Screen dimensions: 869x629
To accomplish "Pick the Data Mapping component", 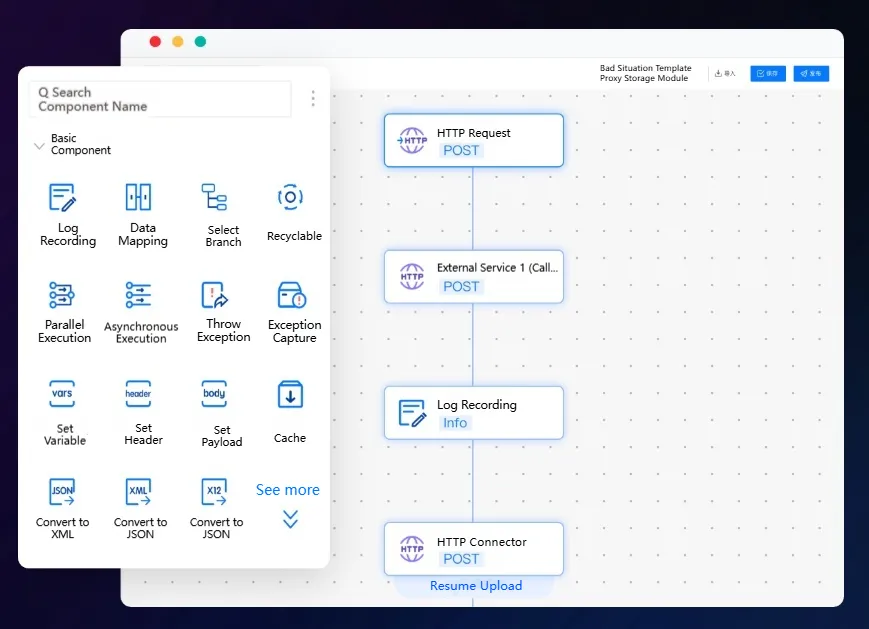I will 142,215.
